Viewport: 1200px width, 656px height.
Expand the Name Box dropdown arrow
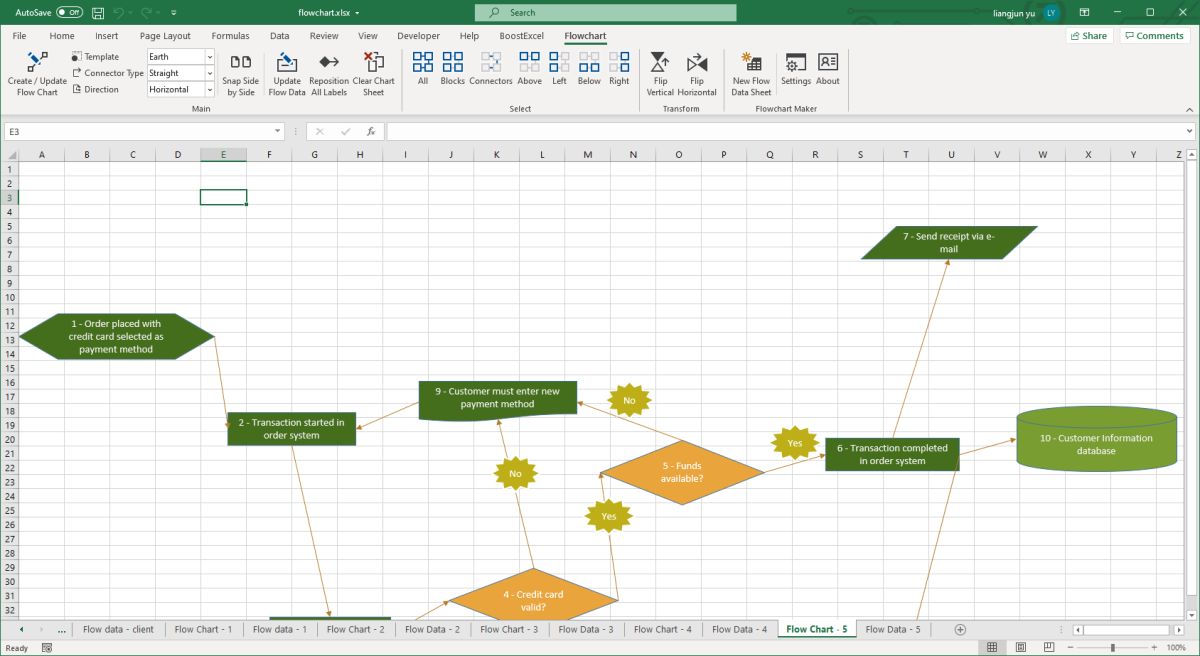(278, 131)
